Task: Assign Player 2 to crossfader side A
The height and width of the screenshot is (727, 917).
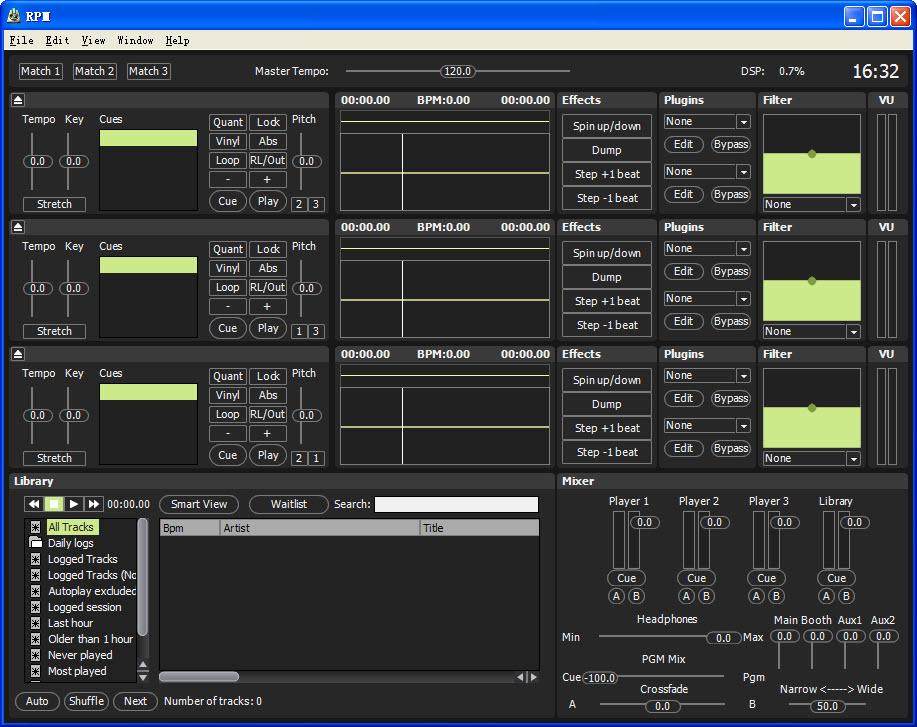Action: tap(687, 596)
